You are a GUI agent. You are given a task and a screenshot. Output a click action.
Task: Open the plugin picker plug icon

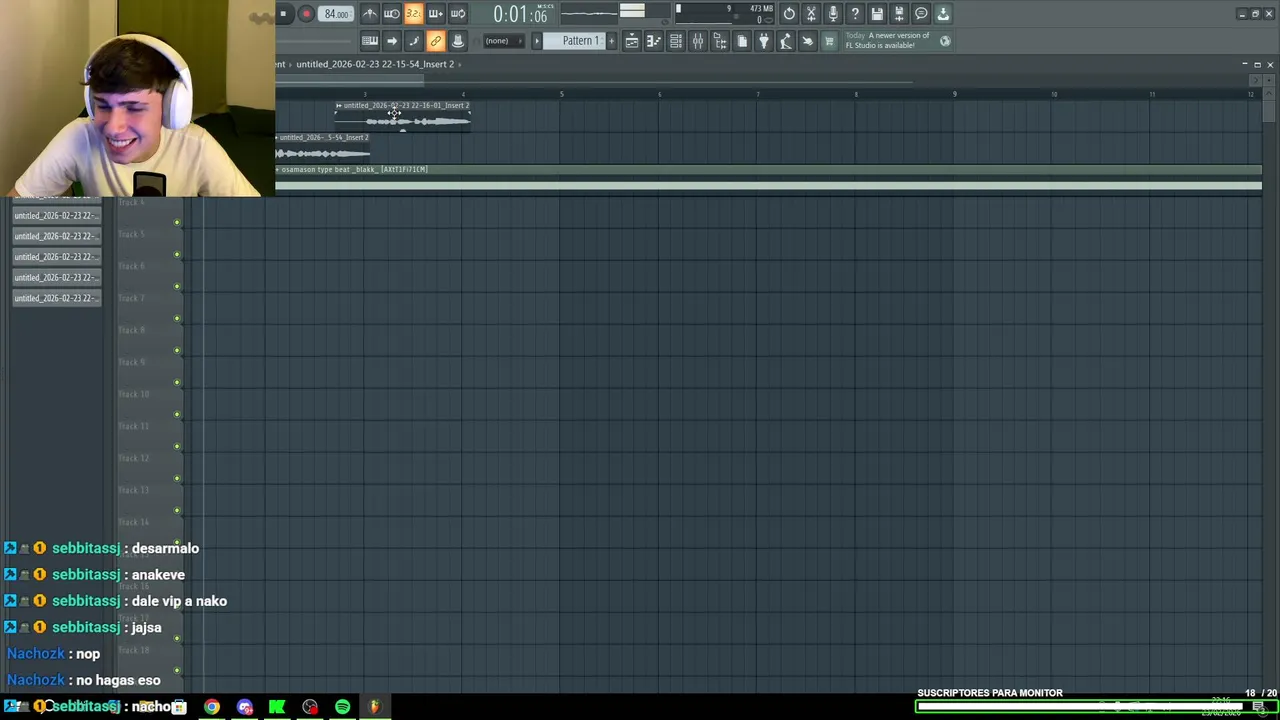coord(764,41)
